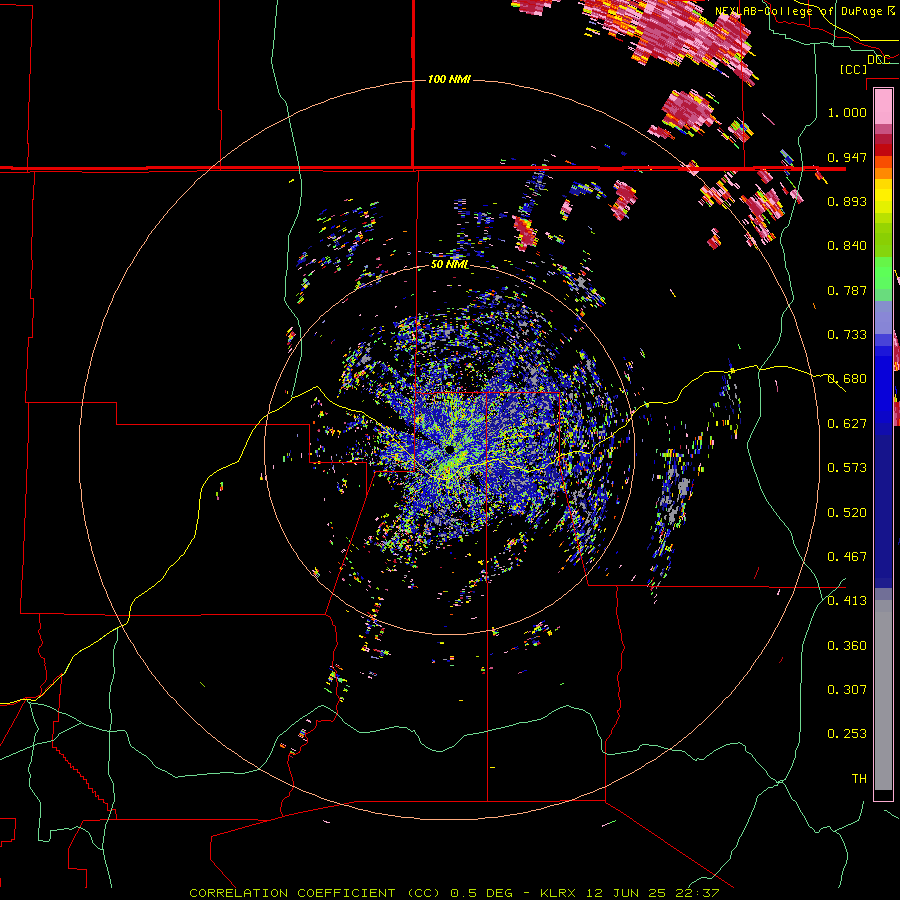Click the 50 NMI range ring label
The height and width of the screenshot is (900, 900).
point(450,264)
